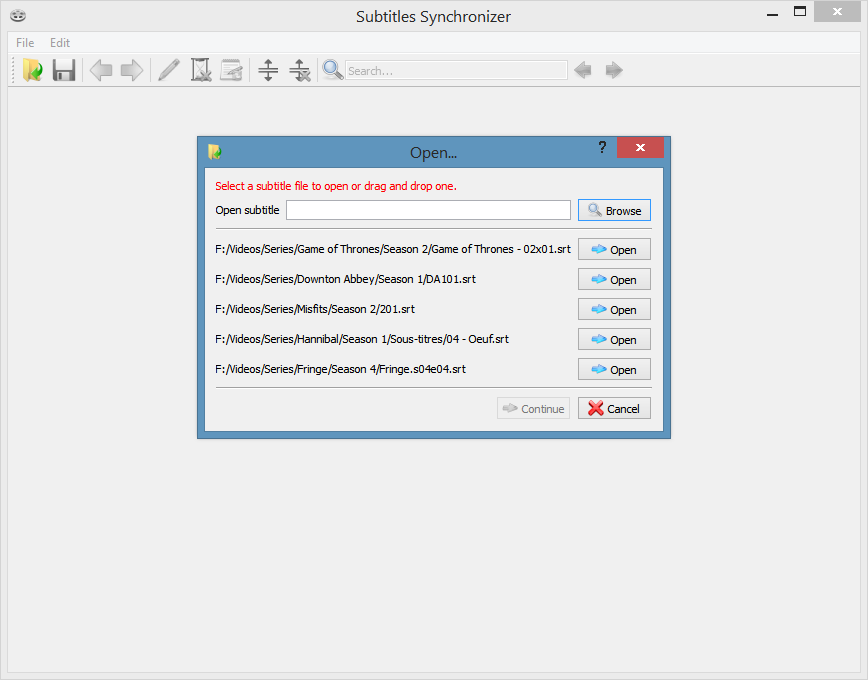Click the insert subtitle line toolbar icon
The width and height of the screenshot is (868, 680).
(x=268, y=70)
